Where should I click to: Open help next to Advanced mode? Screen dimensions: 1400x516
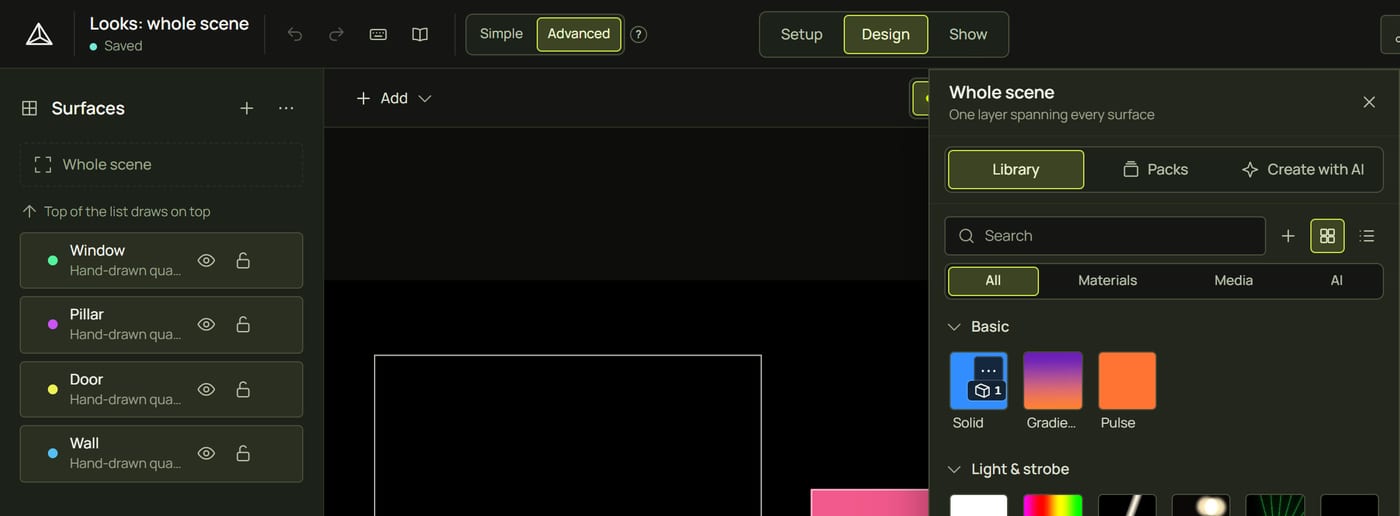click(639, 34)
